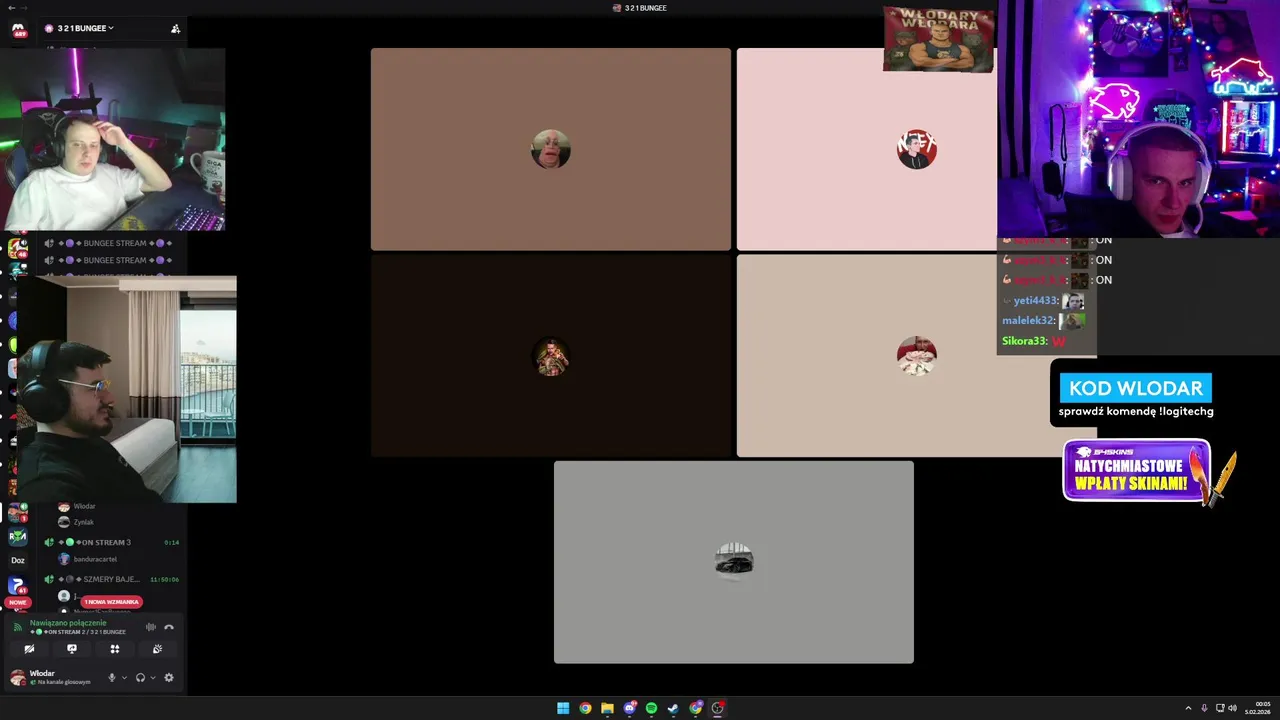Expand headphone output options arrow
1280x720 pixels.
[x=152, y=677]
